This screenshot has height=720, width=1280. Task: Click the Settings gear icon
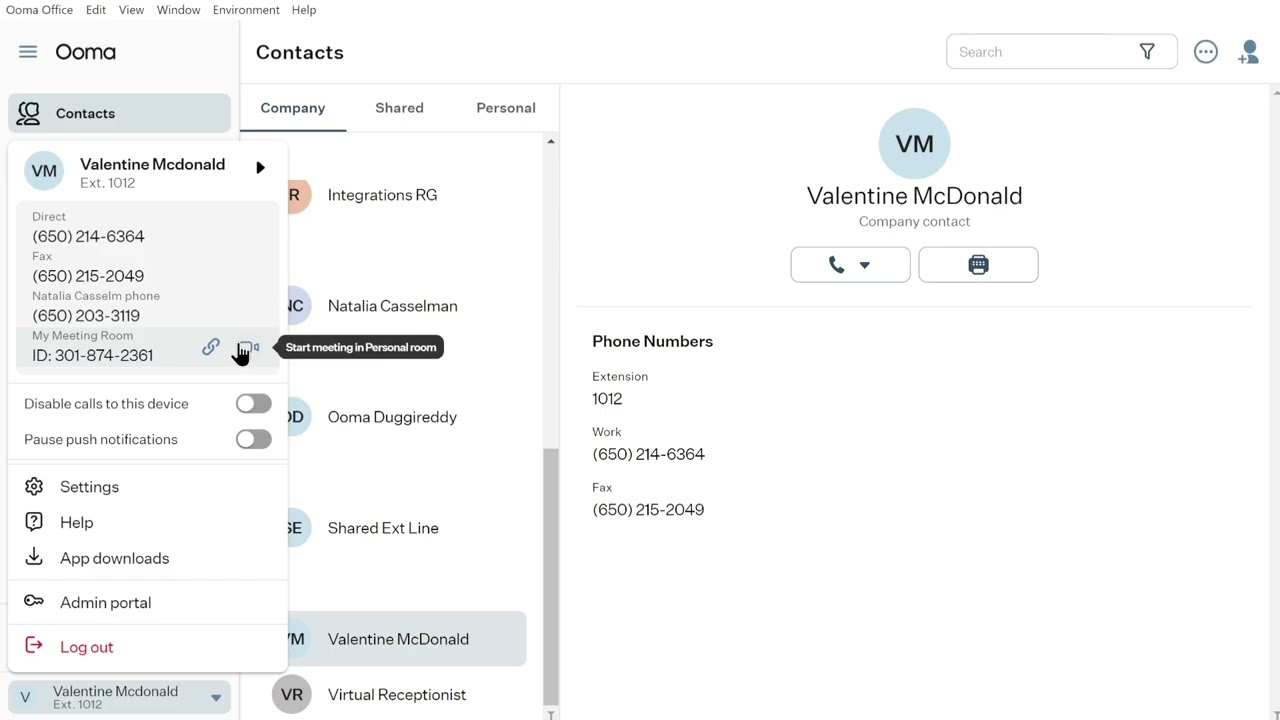[x=34, y=487]
